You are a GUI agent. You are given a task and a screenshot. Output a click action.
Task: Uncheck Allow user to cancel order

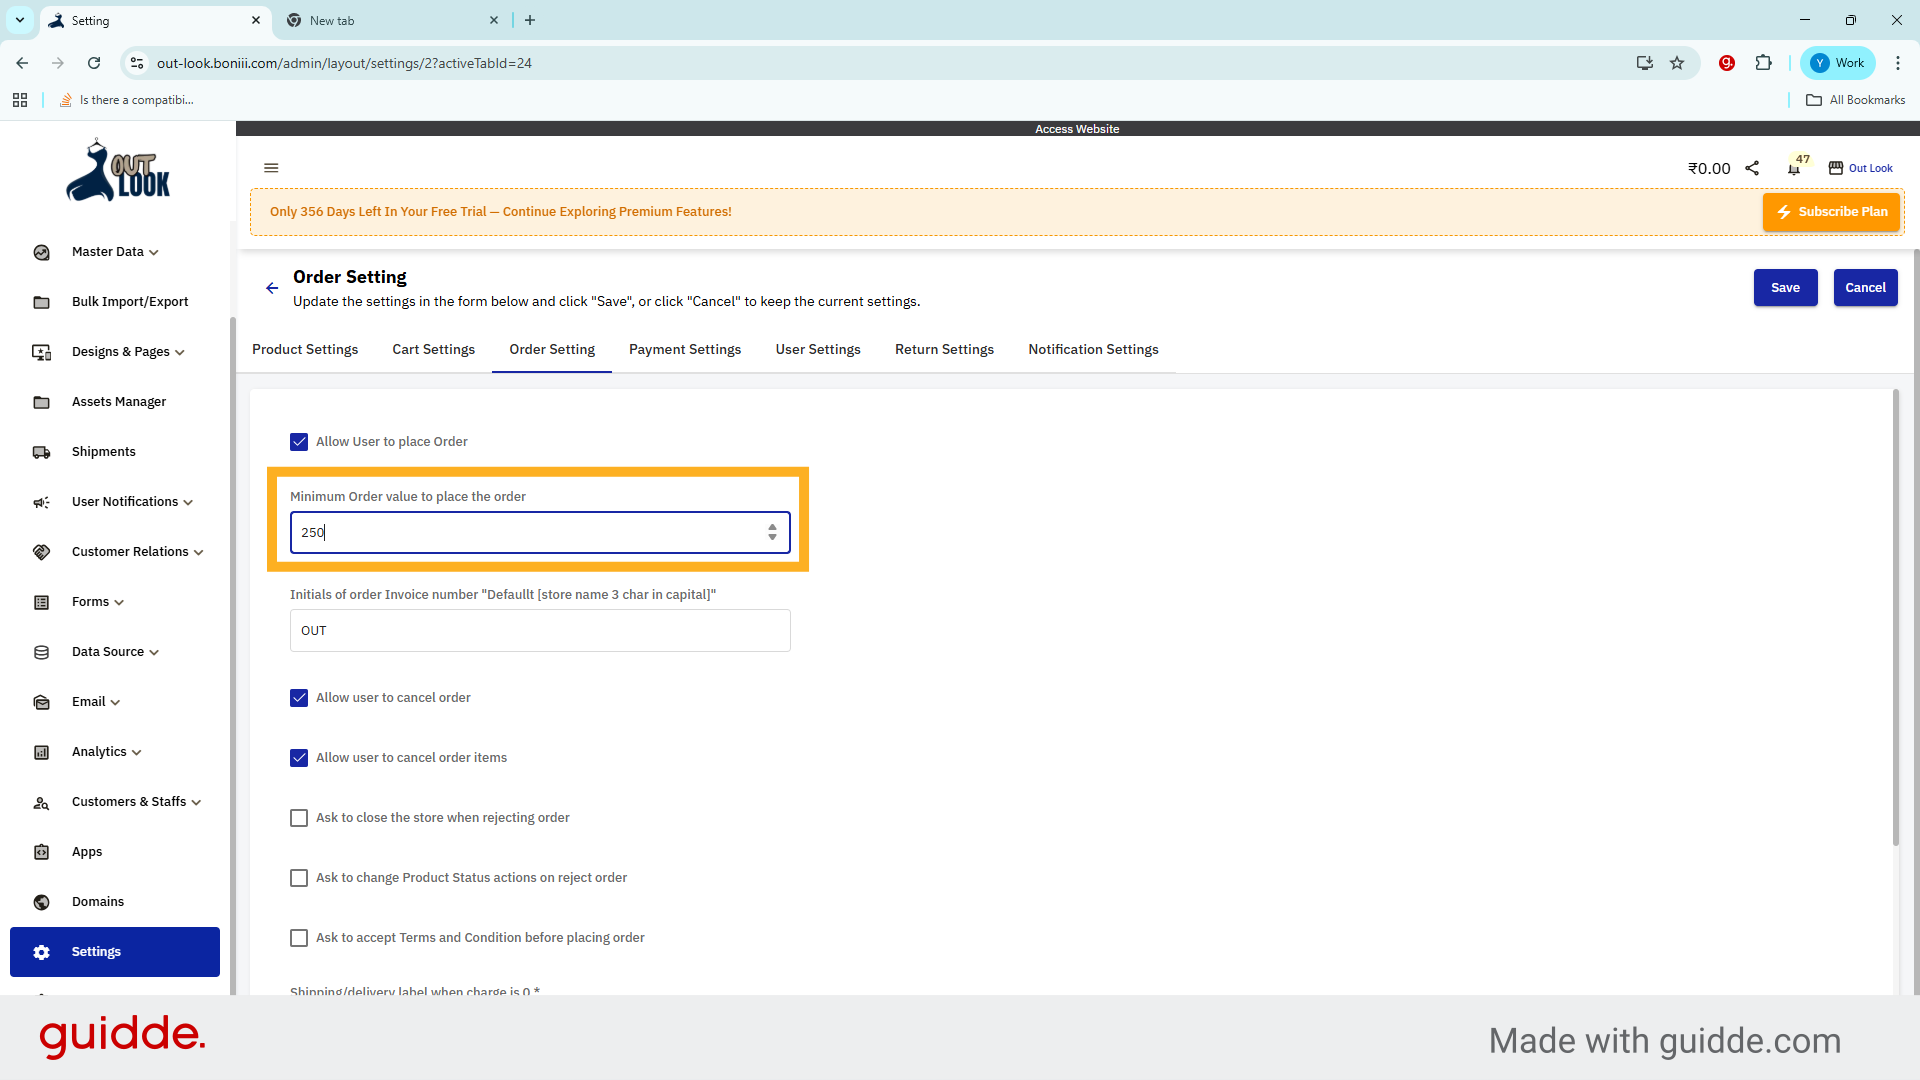coord(299,698)
